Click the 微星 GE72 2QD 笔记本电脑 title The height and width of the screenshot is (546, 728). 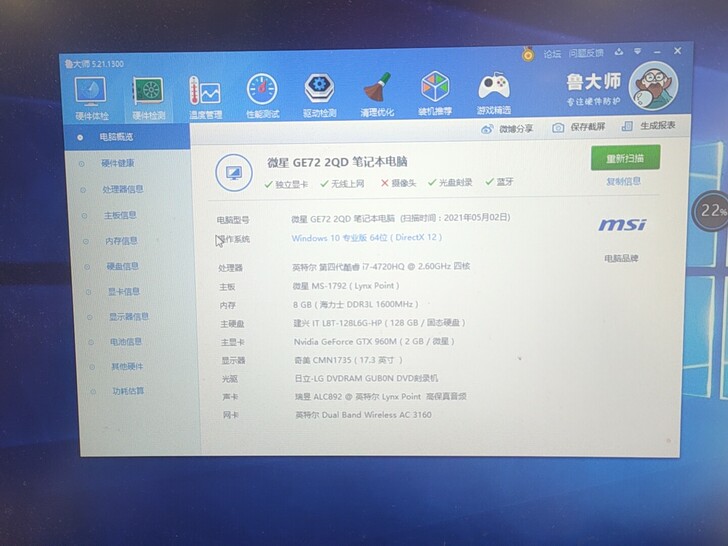pyautogui.click(x=337, y=162)
